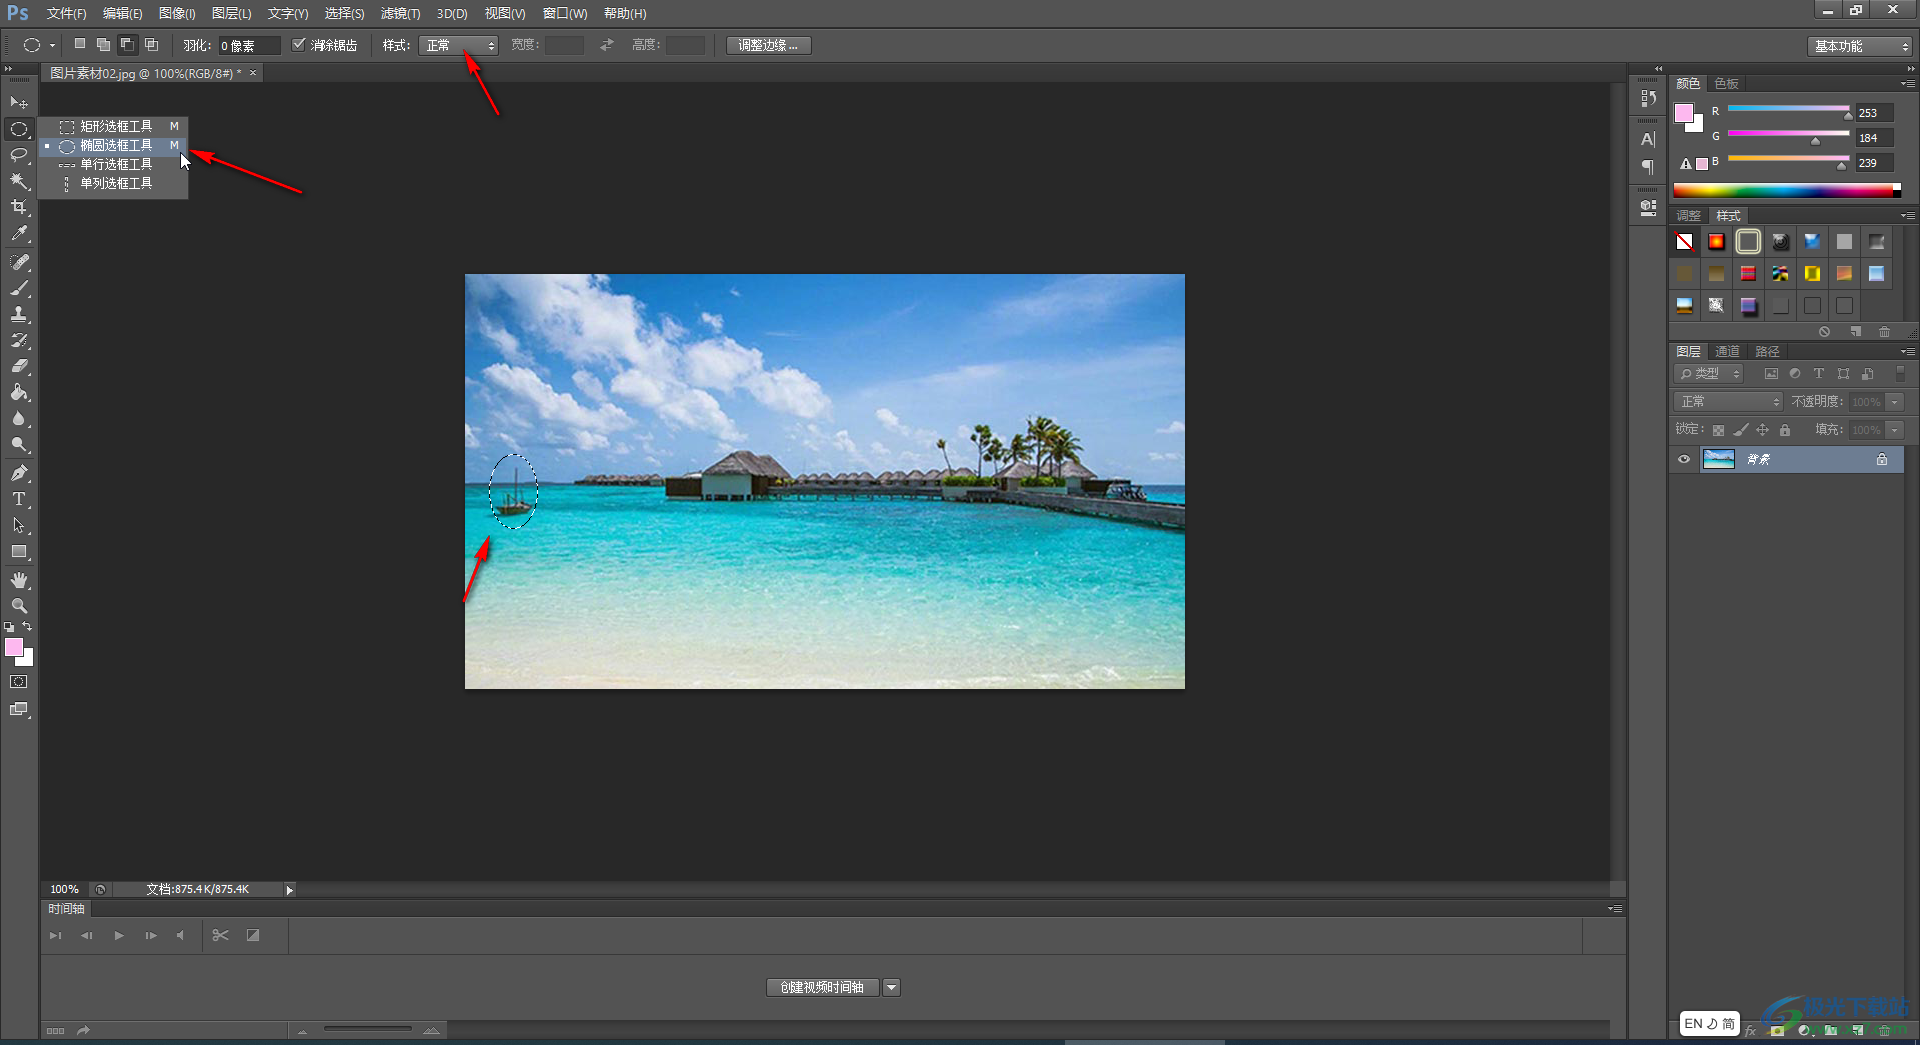Open the 滤镜(T) menu
The height and width of the screenshot is (1045, 1920).
[400, 14]
